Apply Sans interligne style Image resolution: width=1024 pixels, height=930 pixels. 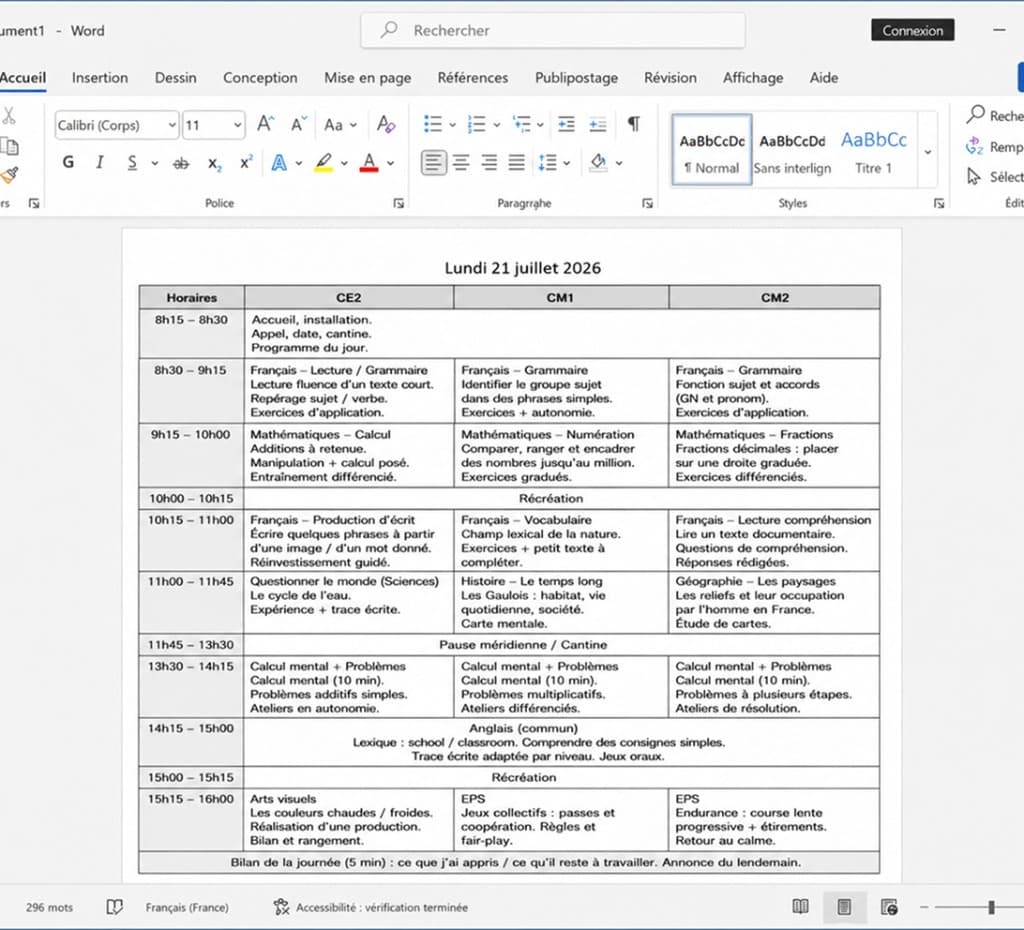coord(792,151)
